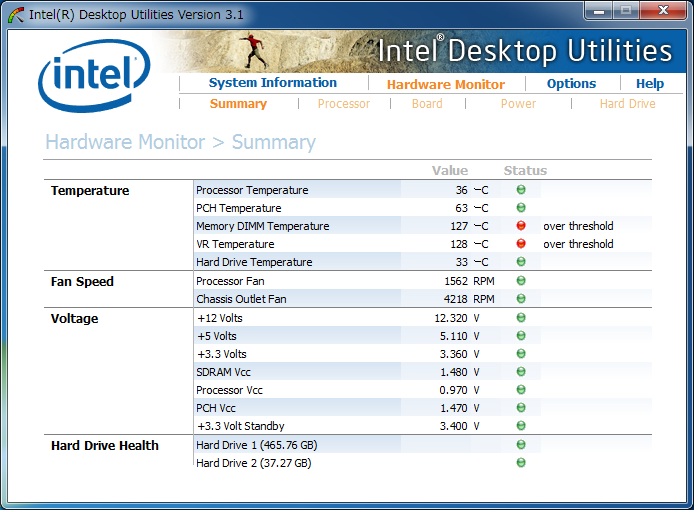Switch to the Hard Drive sub-tab
This screenshot has height=512, width=698.
pos(627,104)
